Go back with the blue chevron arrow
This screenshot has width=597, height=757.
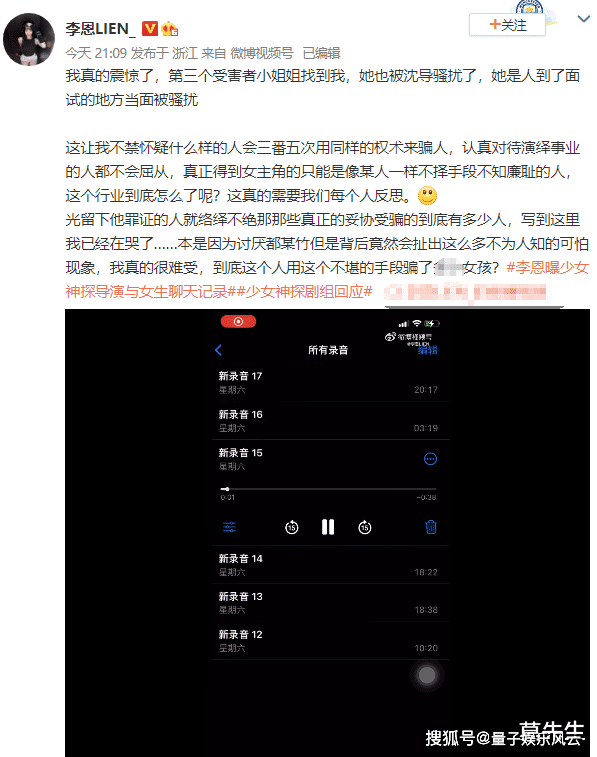tap(218, 350)
